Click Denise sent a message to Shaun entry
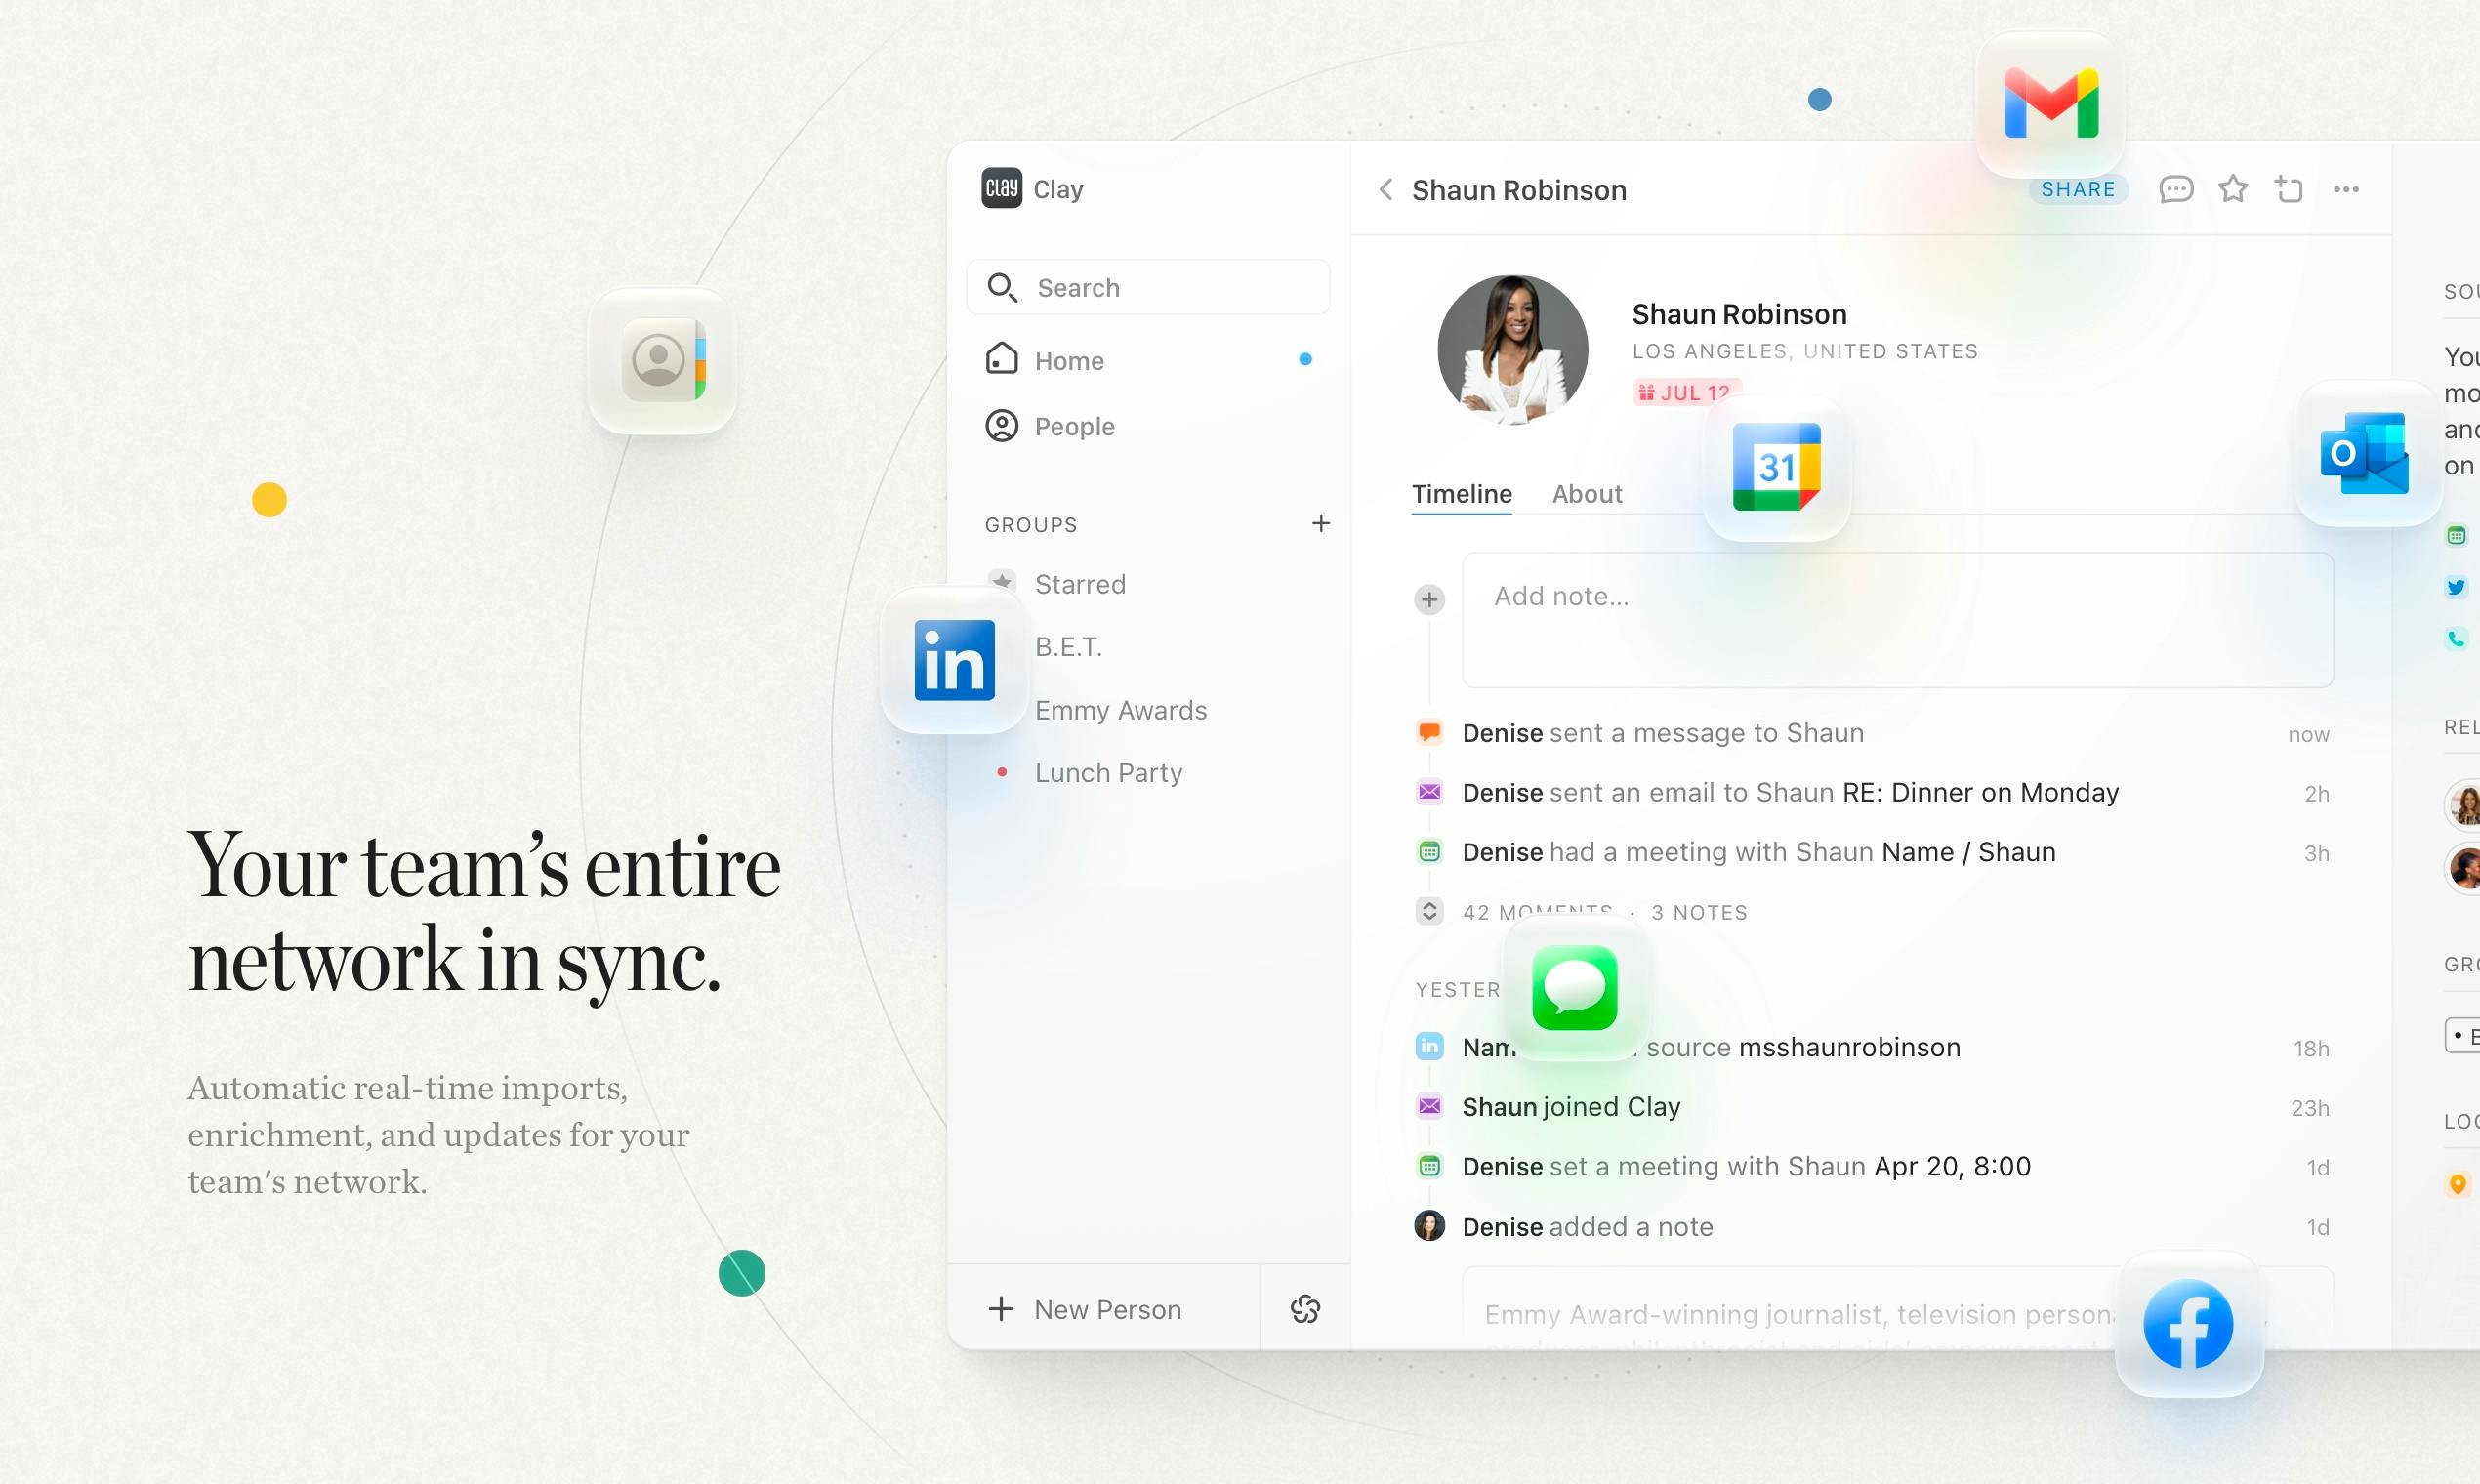The height and width of the screenshot is (1484, 2480). tap(1663, 733)
